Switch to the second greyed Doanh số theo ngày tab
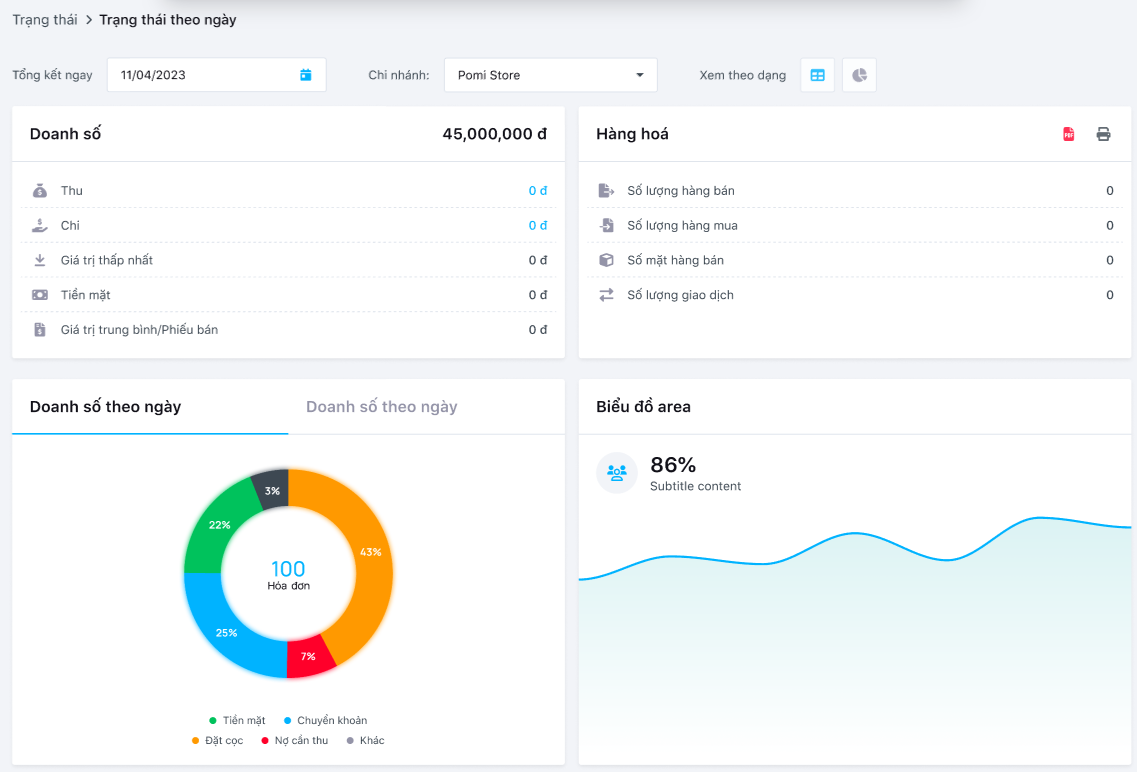1137x772 pixels. click(x=381, y=407)
